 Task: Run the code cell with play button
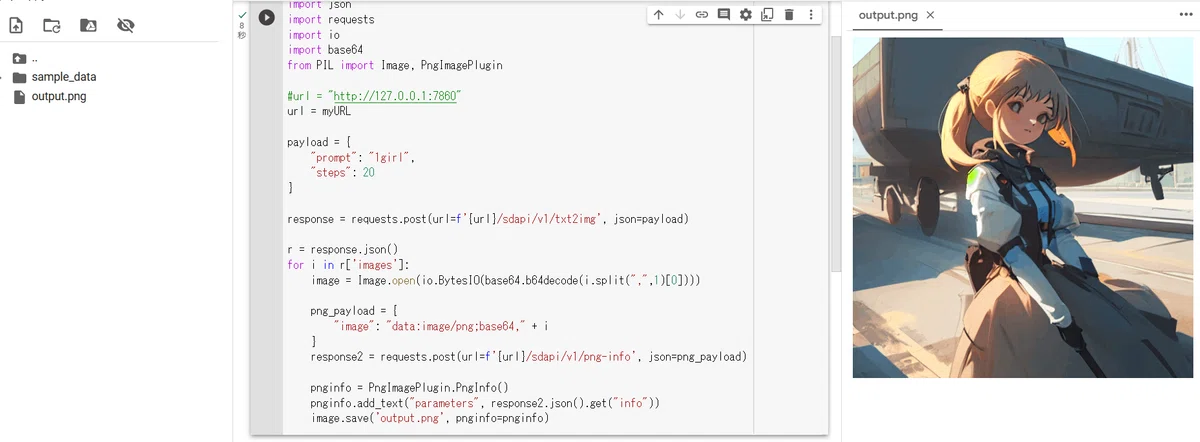tap(266, 17)
